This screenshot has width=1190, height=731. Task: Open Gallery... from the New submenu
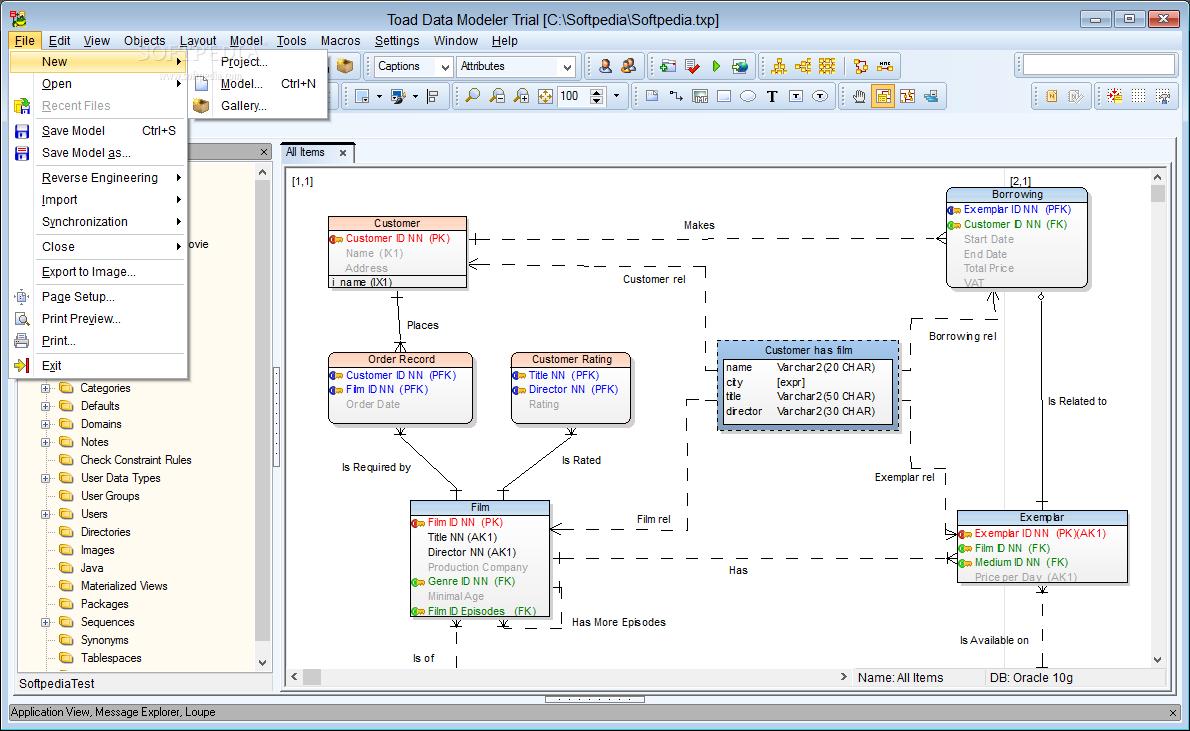tap(258, 106)
